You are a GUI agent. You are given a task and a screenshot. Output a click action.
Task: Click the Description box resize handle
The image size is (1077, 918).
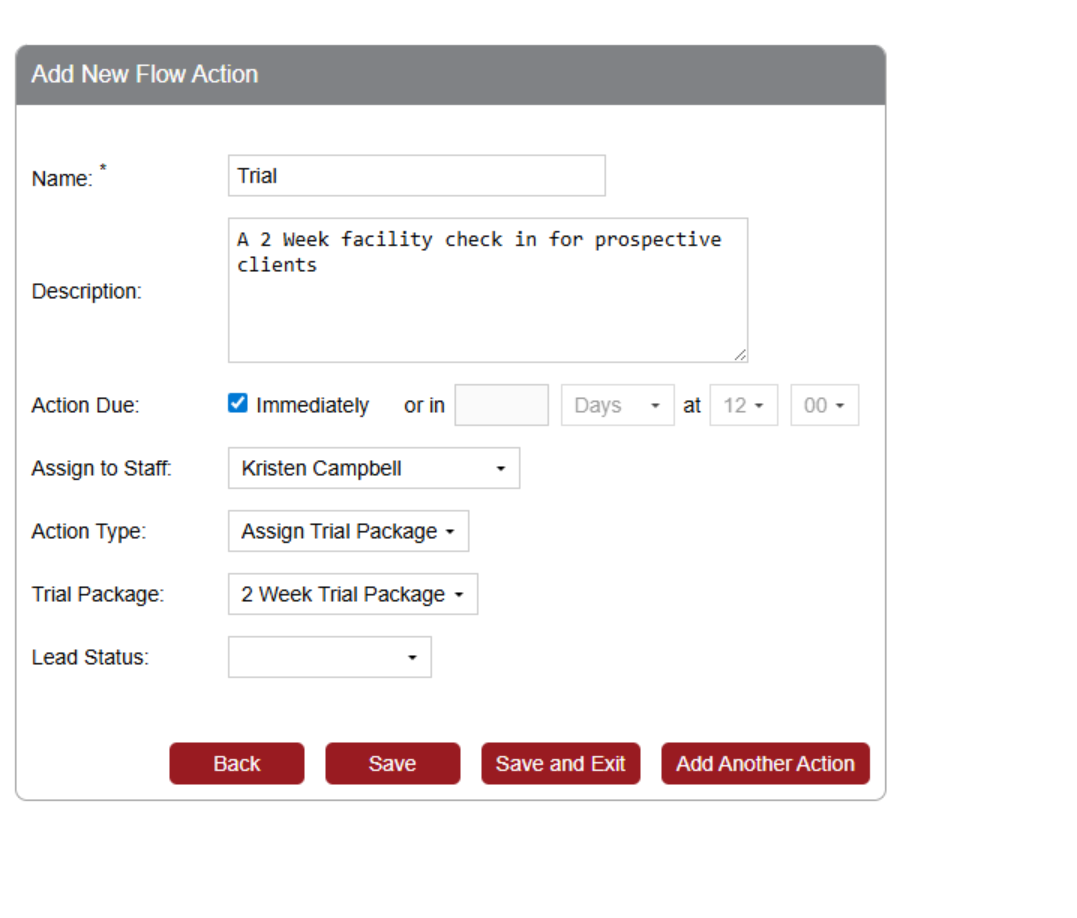pyautogui.click(x=740, y=354)
